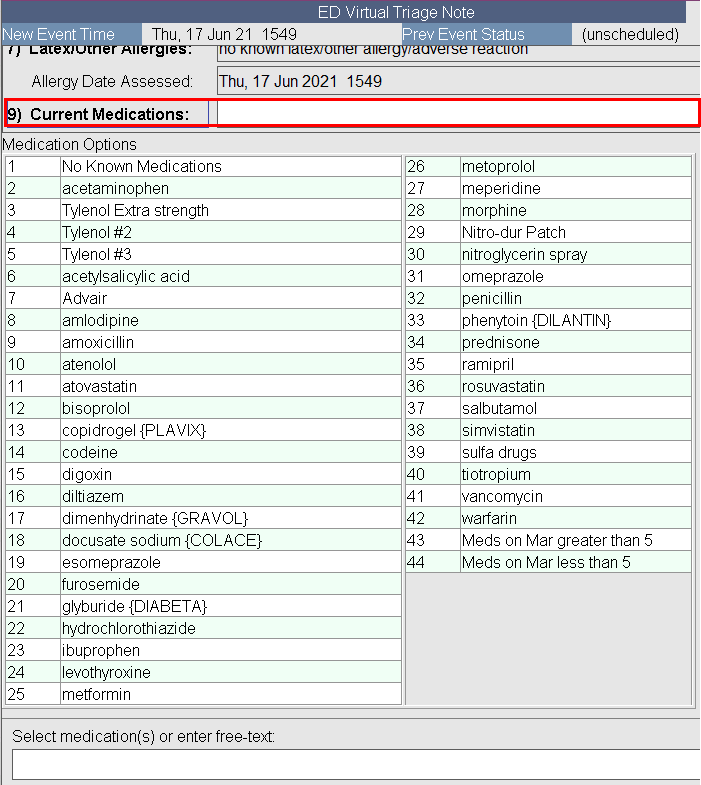
Task: Choose 'diltiazem' row
Action: click(203, 497)
